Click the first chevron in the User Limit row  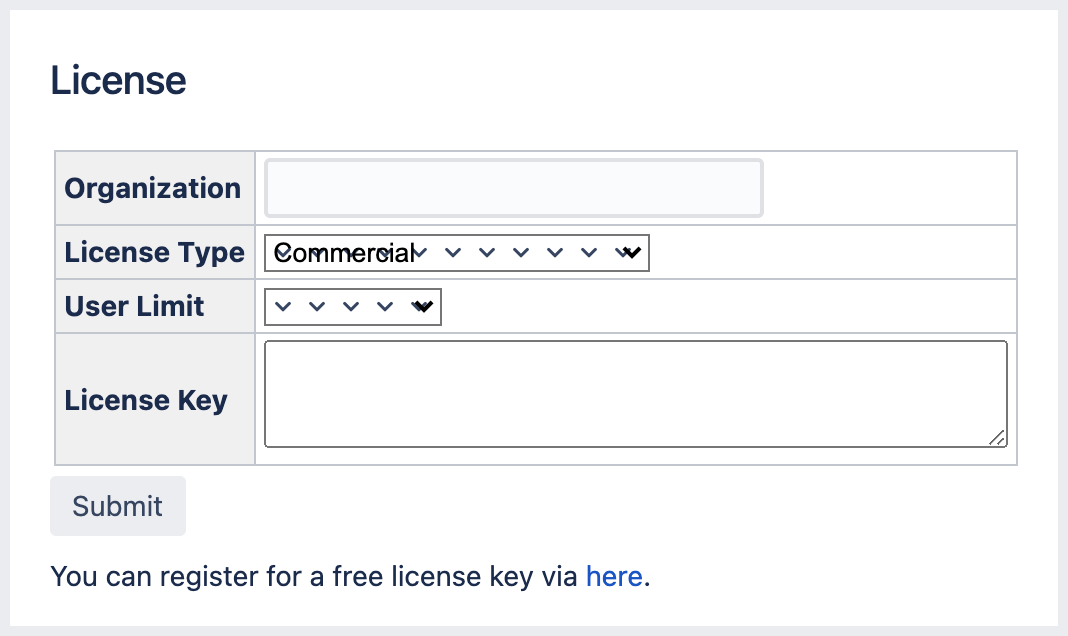[x=281, y=306]
